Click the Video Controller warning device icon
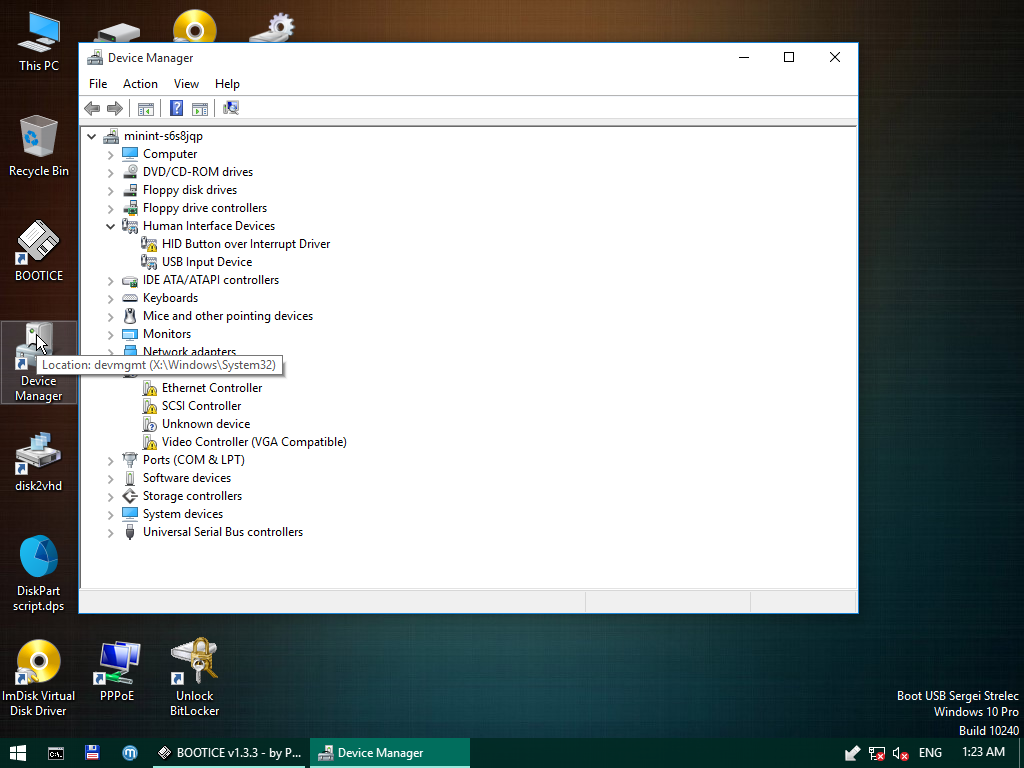The height and width of the screenshot is (768, 1024). click(x=150, y=442)
